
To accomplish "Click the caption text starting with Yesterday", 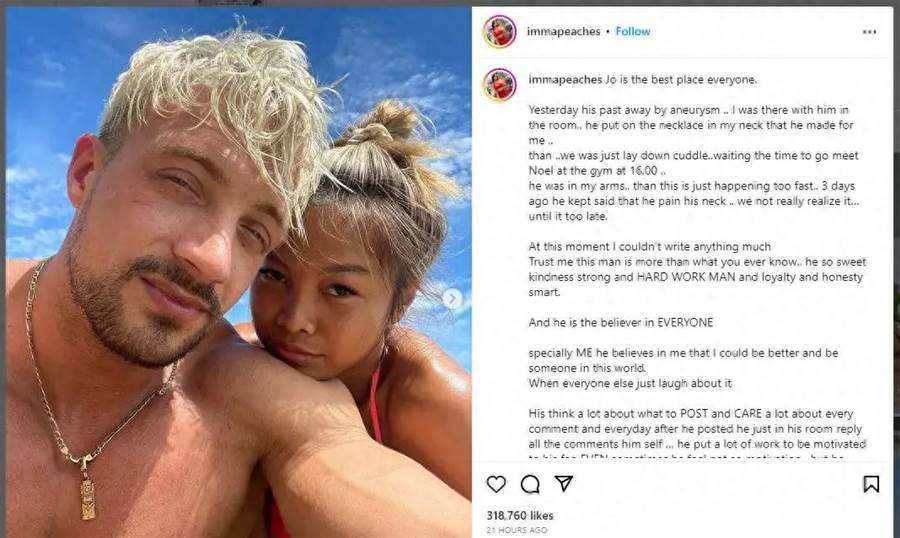I will point(691,162).
